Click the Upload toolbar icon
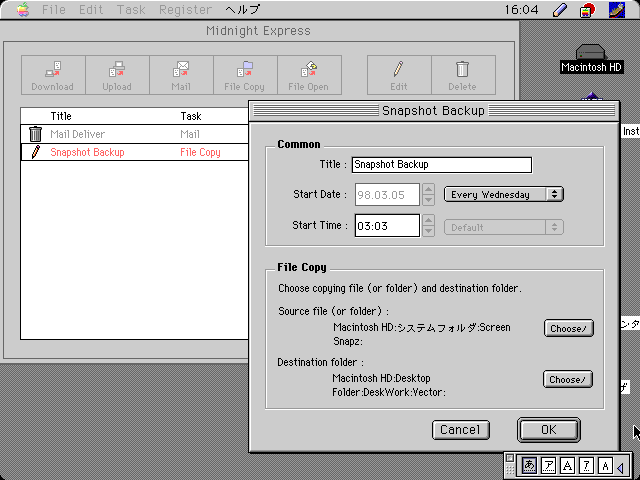 point(117,76)
